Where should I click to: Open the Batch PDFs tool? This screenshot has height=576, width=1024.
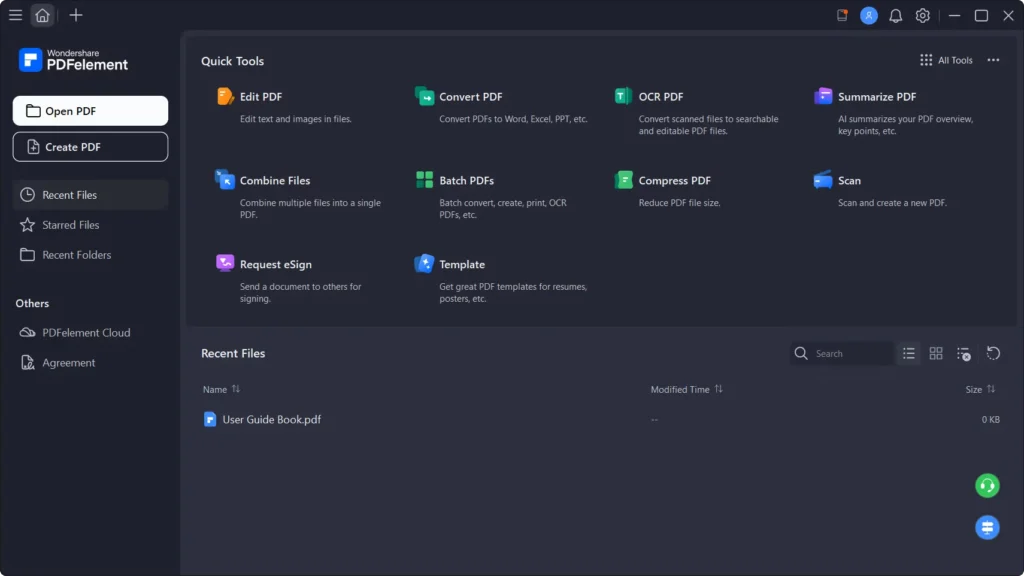(466, 180)
